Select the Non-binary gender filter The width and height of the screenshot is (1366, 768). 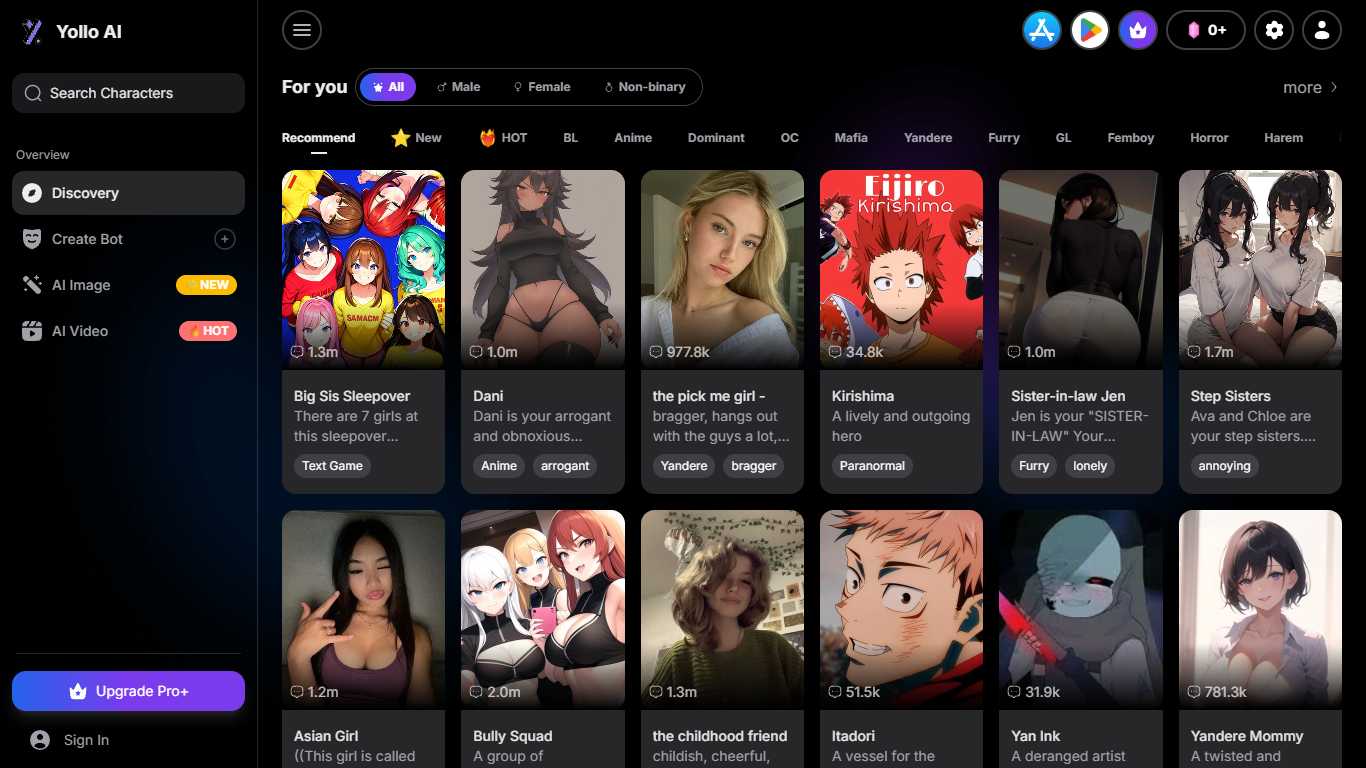coord(644,87)
